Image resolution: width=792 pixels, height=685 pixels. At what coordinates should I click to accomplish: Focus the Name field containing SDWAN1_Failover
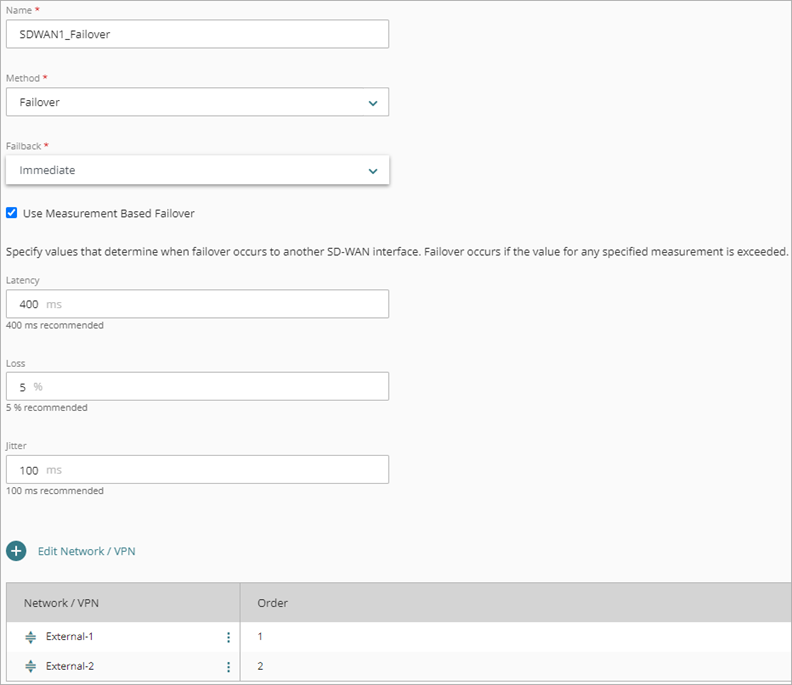pyautogui.click(x=196, y=34)
